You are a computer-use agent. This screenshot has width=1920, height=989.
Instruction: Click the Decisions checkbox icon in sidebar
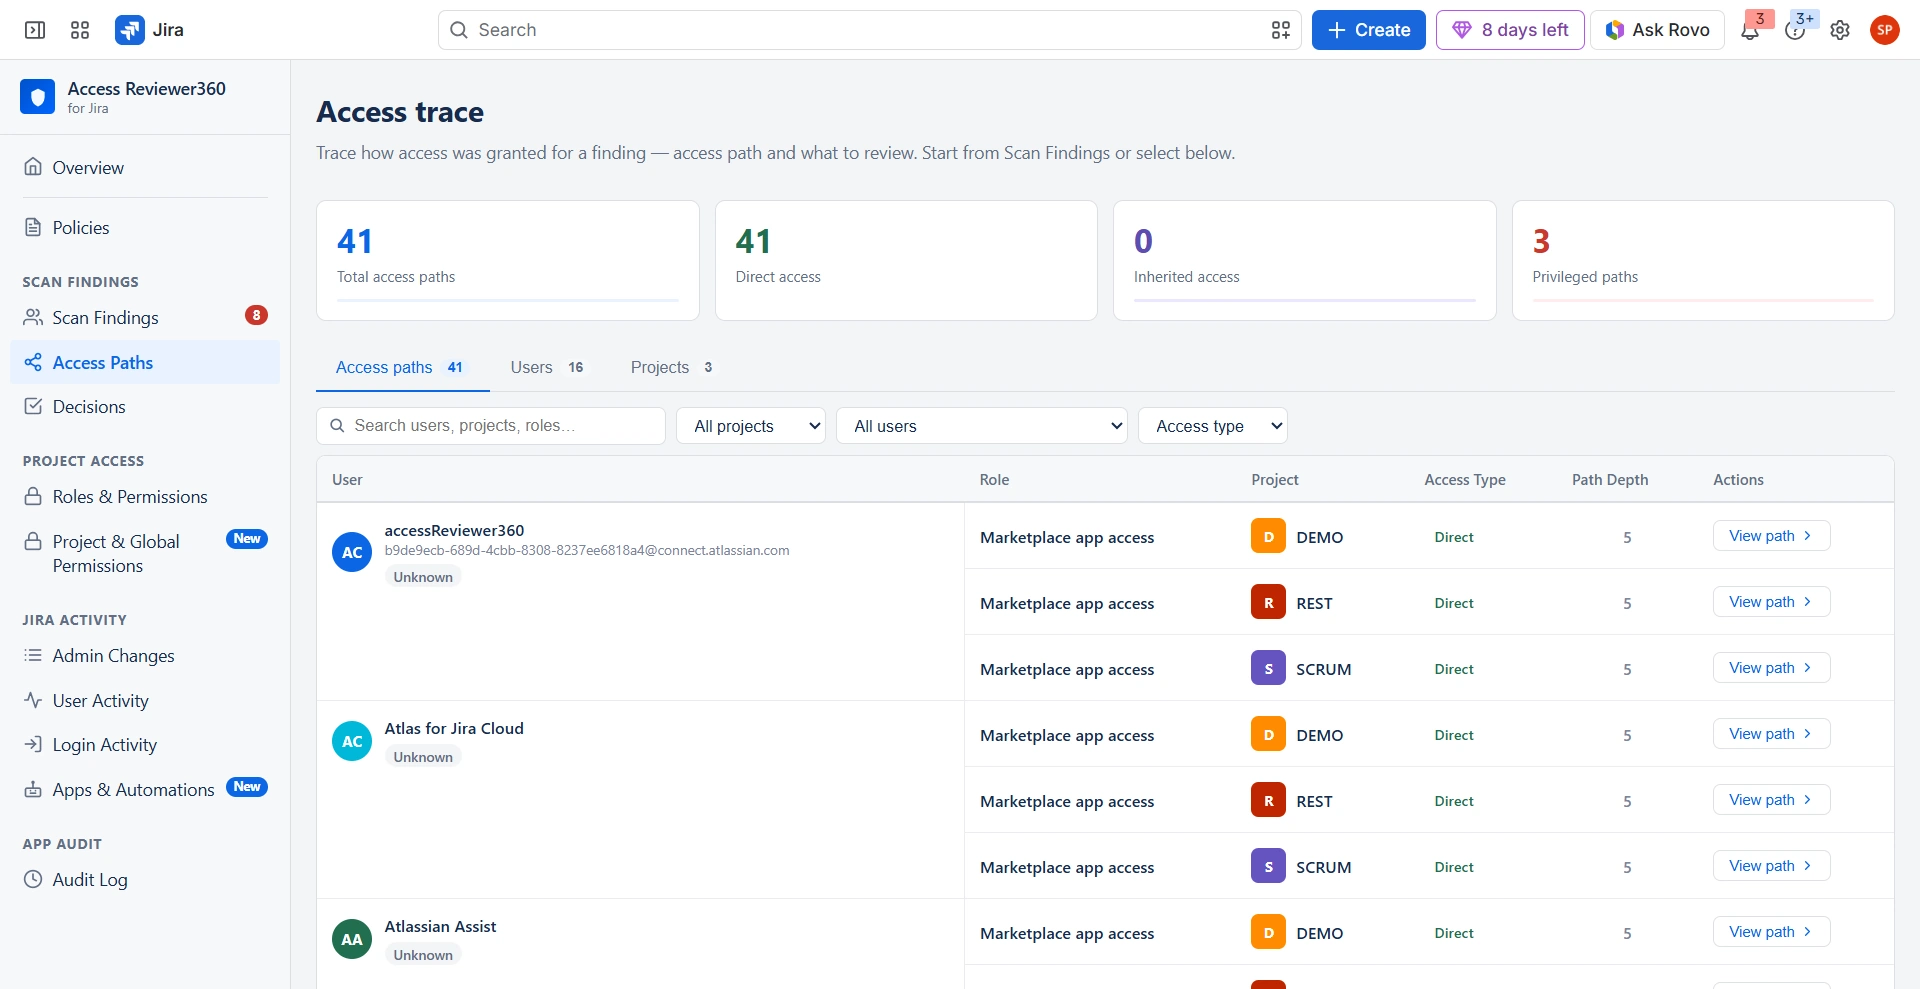click(x=33, y=406)
